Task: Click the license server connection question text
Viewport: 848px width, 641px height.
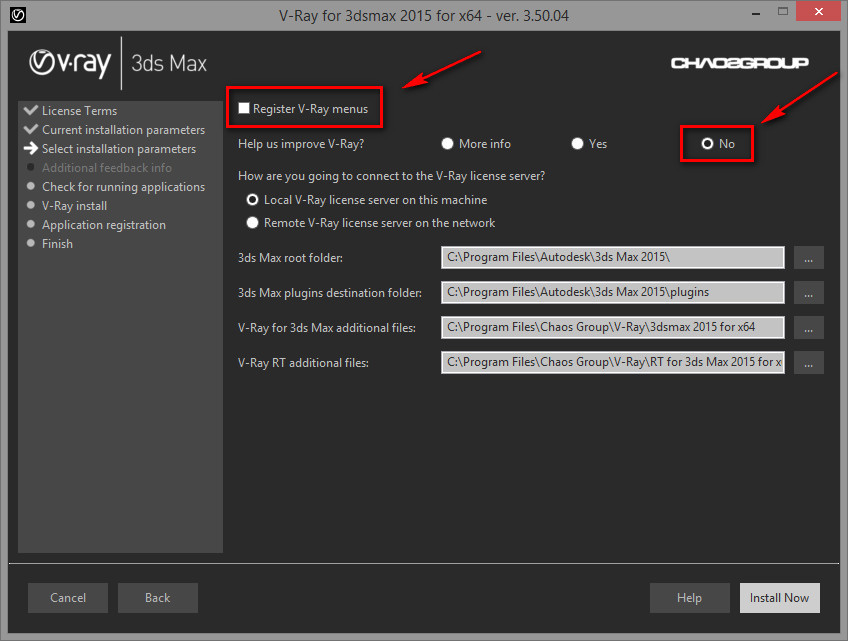Action: point(392,176)
